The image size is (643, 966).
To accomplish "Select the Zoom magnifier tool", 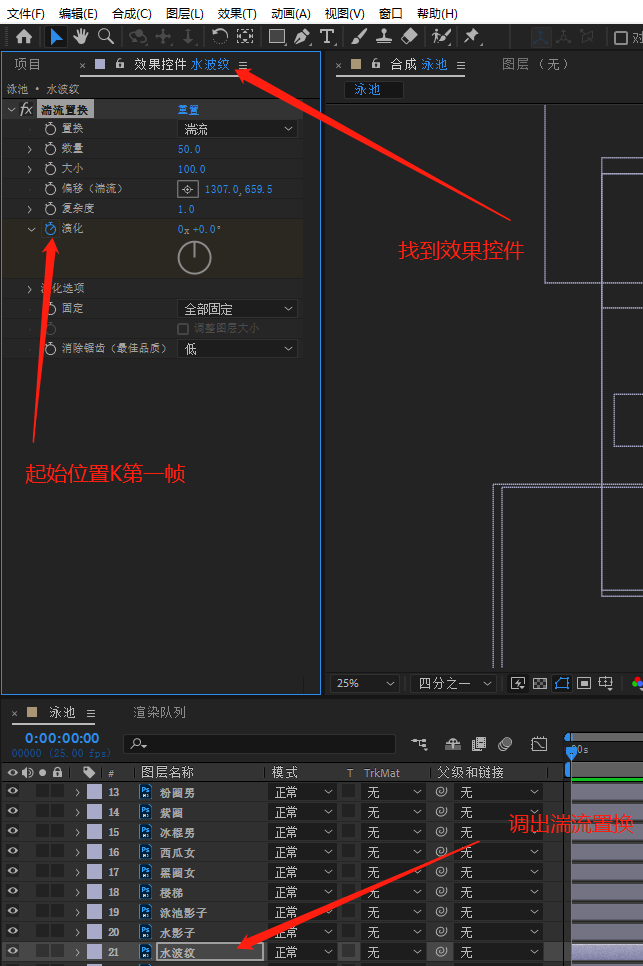I will (106, 37).
